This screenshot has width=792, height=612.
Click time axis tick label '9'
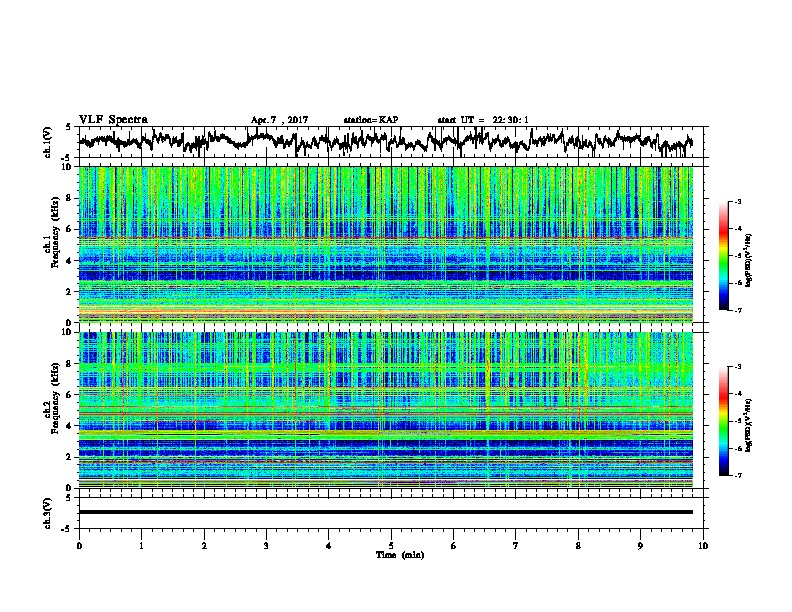click(x=640, y=546)
